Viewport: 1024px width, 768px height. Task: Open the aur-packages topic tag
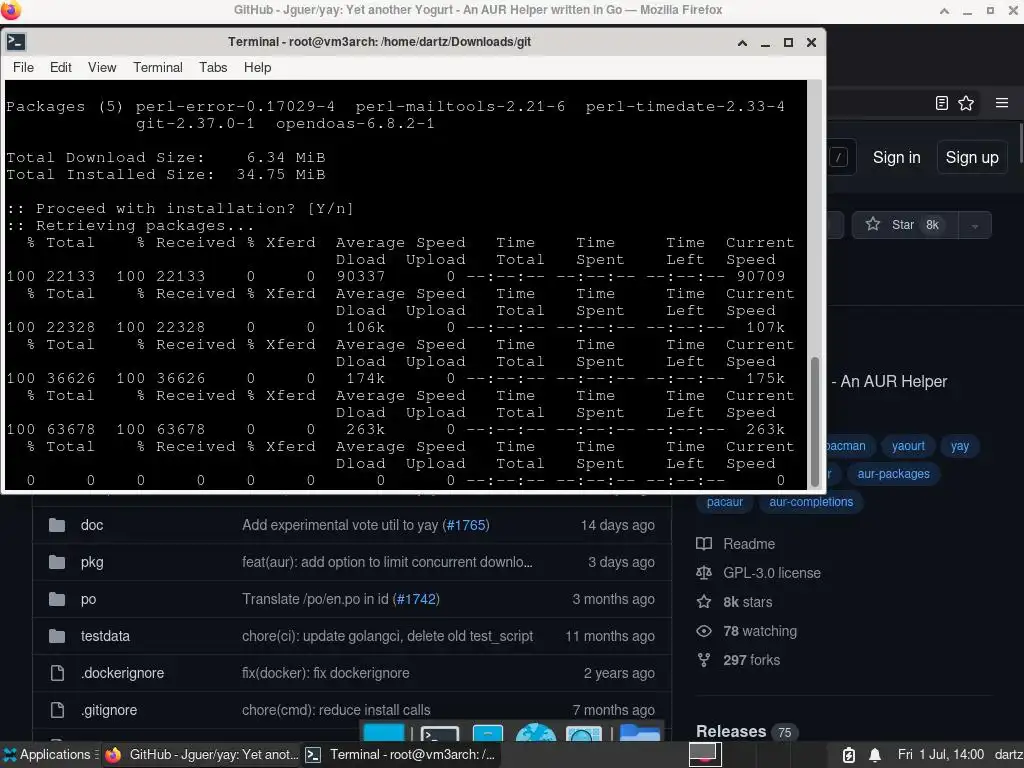pyautogui.click(x=893, y=474)
